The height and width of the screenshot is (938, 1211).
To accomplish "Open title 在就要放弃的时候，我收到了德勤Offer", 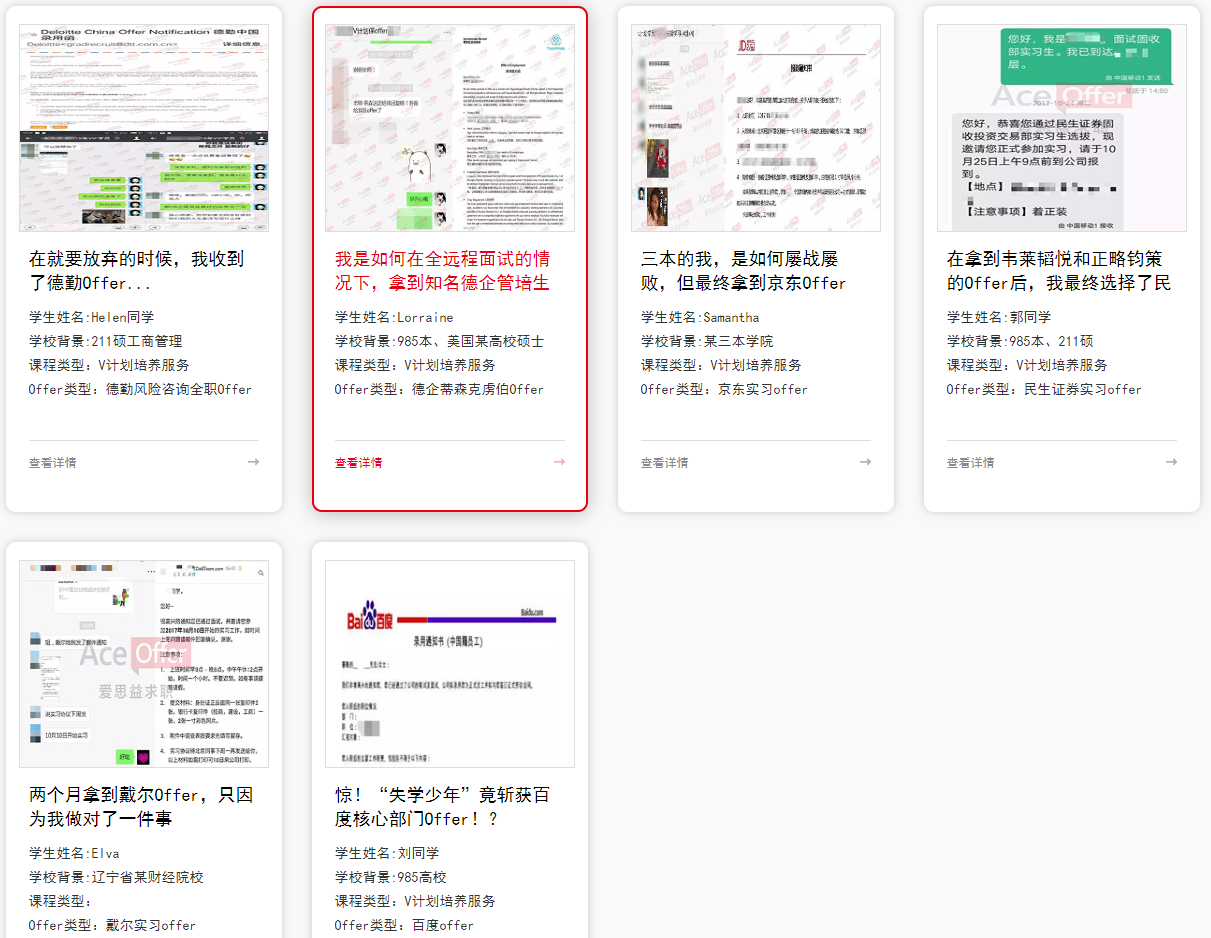I will (x=137, y=271).
